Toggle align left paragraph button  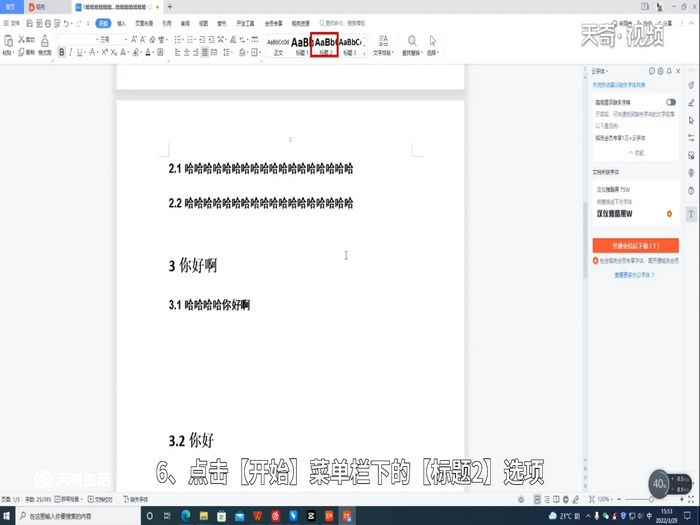coord(177,52)
